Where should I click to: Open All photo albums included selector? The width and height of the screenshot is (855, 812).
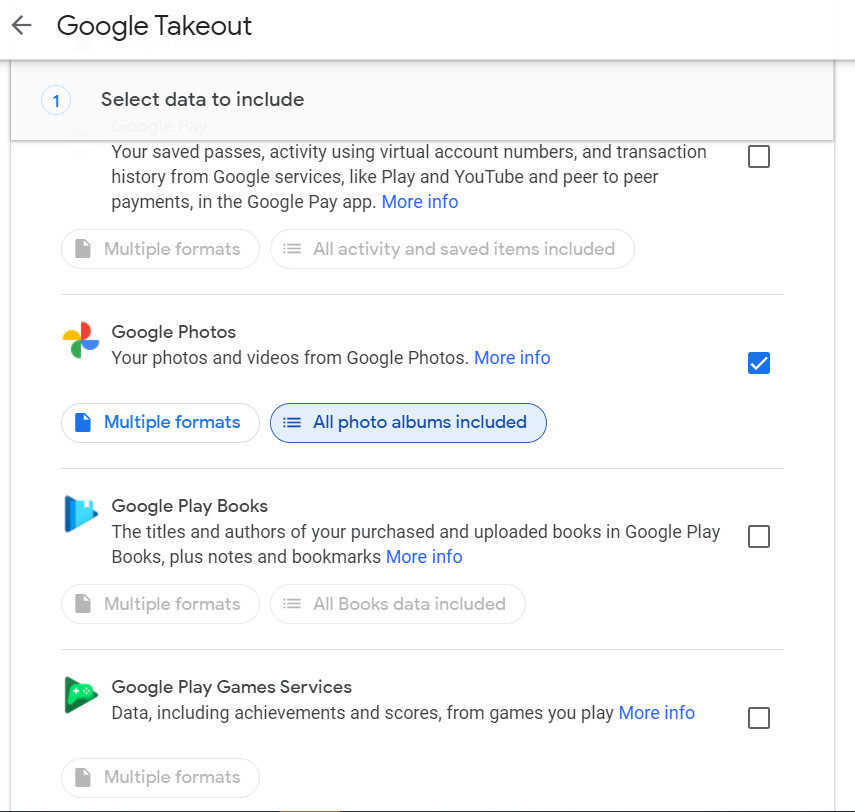coord(408,423)
